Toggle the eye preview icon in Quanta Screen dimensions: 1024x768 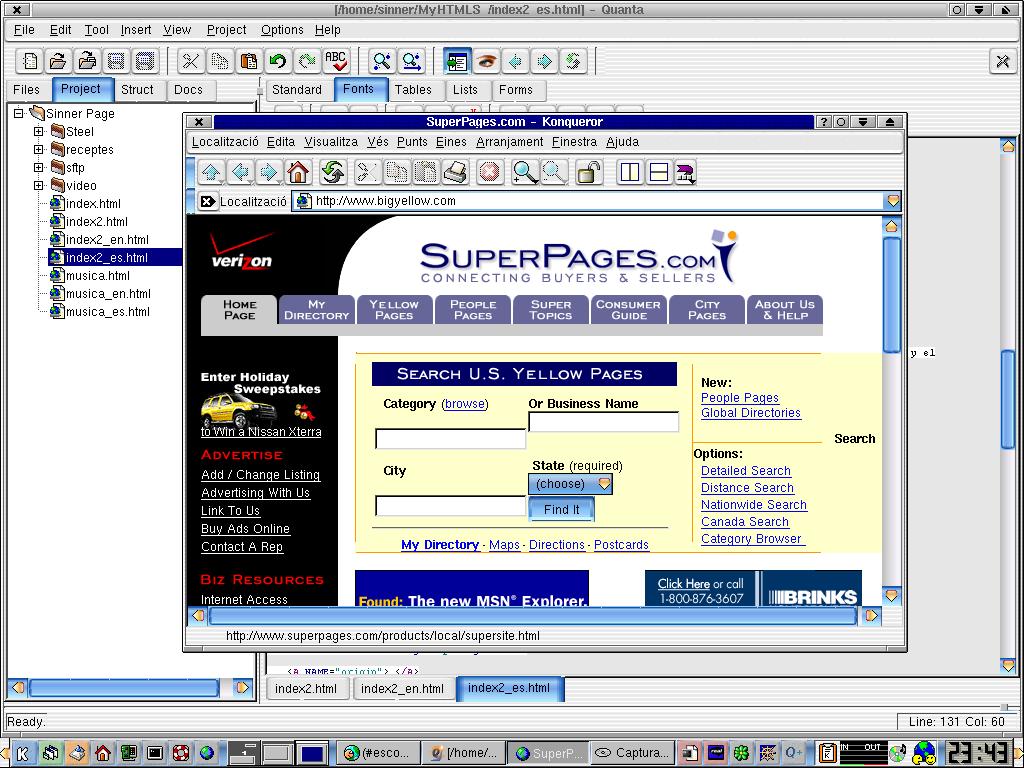tap(485, 61)
